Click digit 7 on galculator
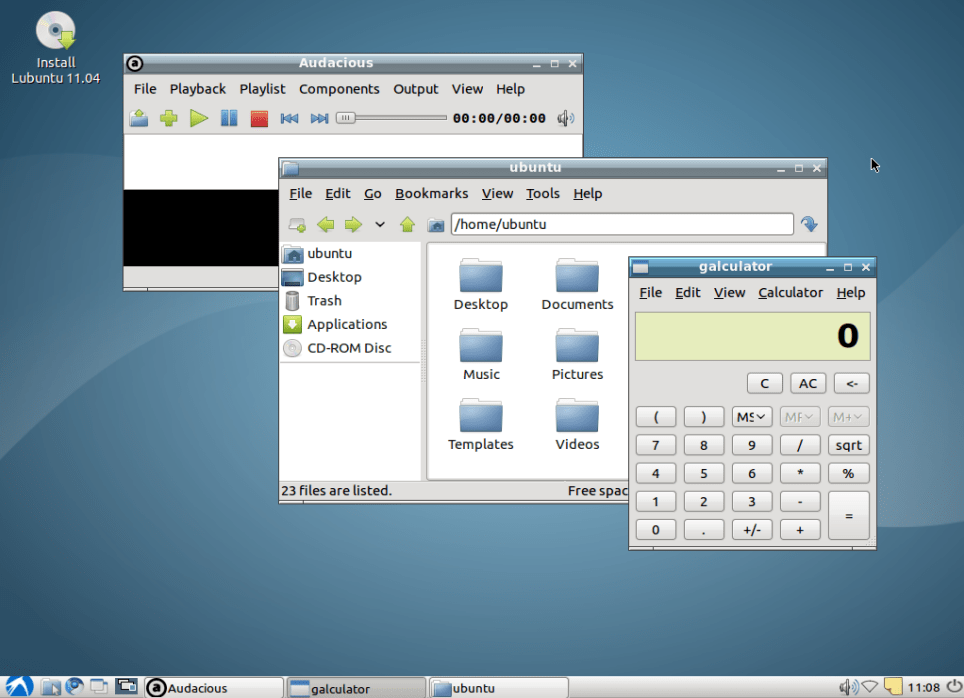Screen dimensions: 964x698 (x=655, y=445)
